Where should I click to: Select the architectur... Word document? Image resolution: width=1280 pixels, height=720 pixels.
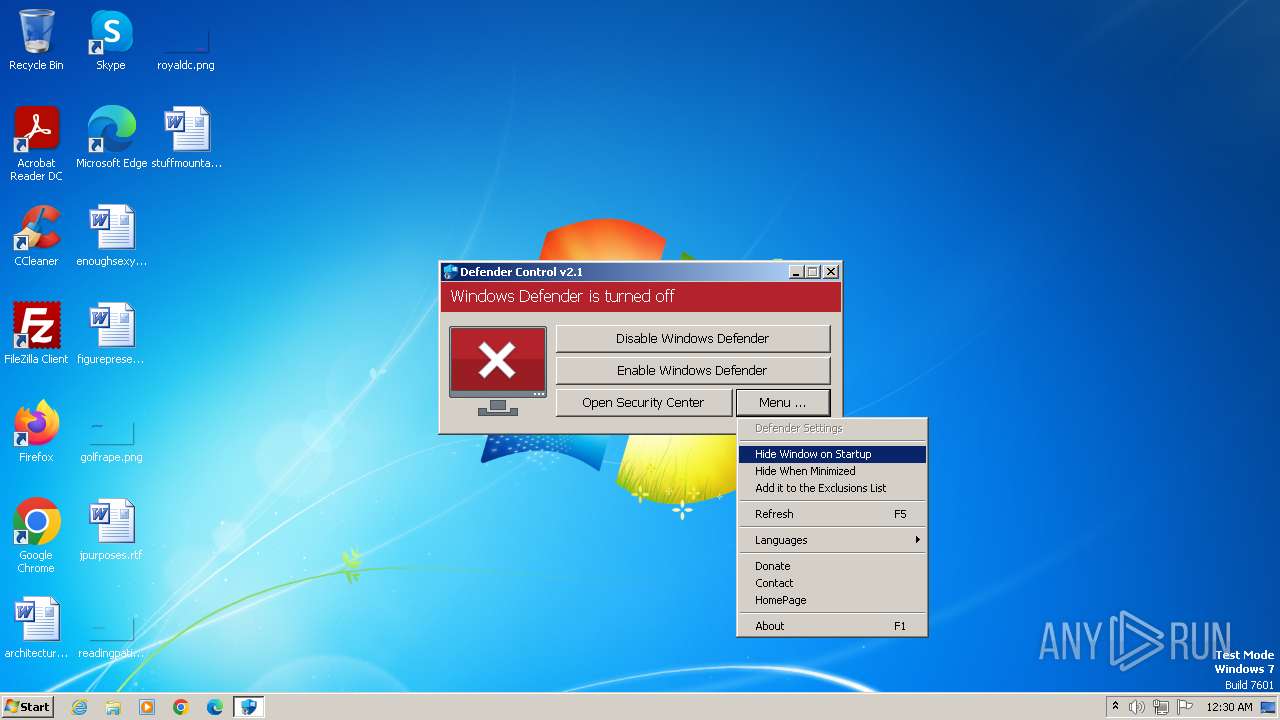point(36,627)
